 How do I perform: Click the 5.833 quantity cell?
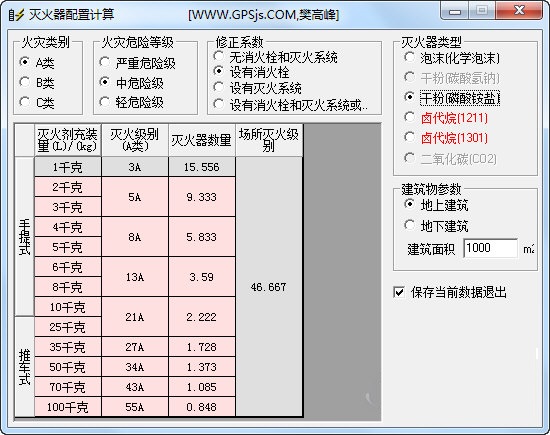[x=202, y=237]
